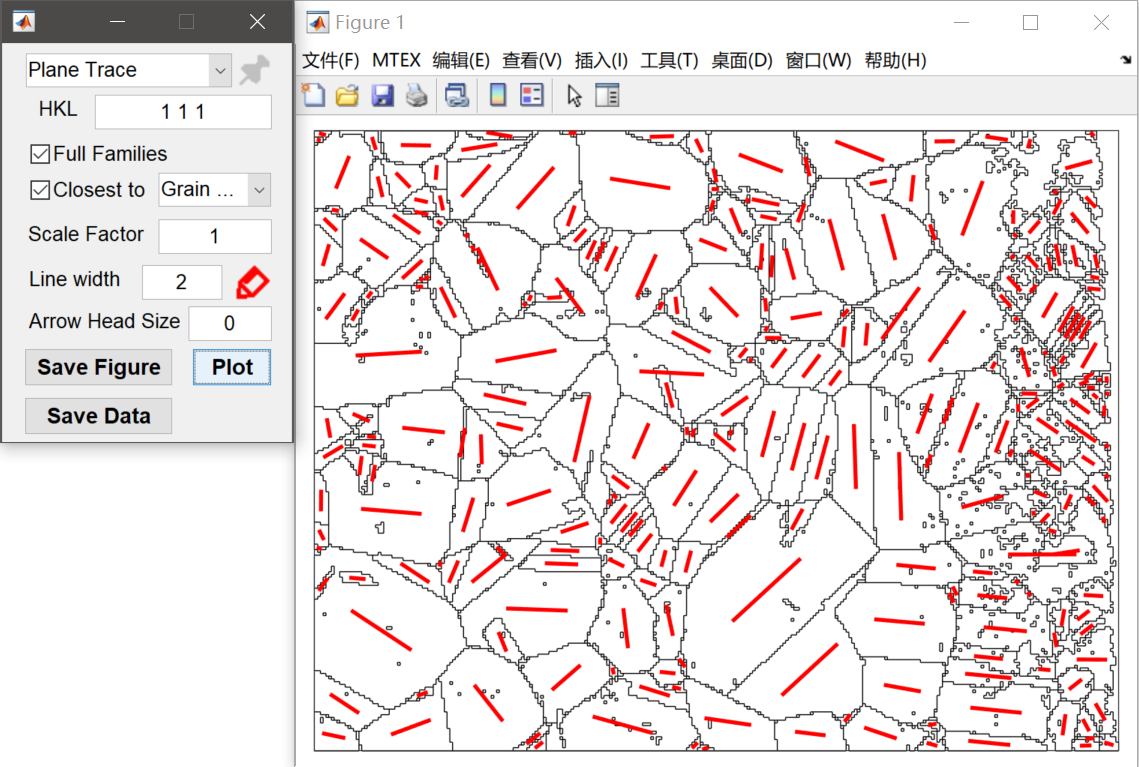Open the Plane Trace dropdown
This screenshot has height=767, width=1139.
(x=220, y=70)
